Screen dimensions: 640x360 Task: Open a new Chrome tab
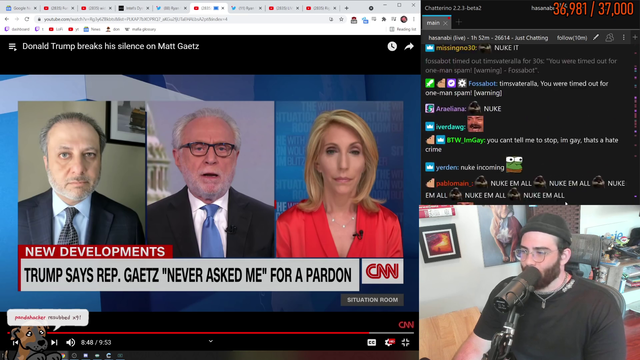click(347, 8)
